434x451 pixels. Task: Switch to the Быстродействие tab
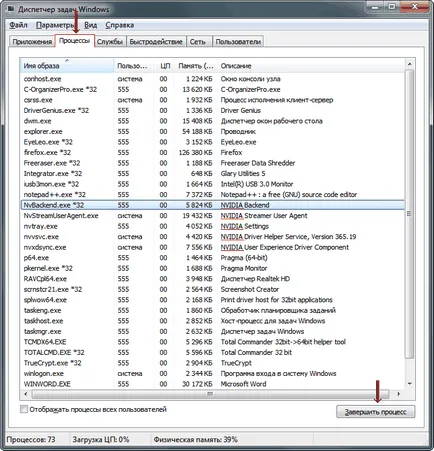pyautogui.click(x=156, y=42)
